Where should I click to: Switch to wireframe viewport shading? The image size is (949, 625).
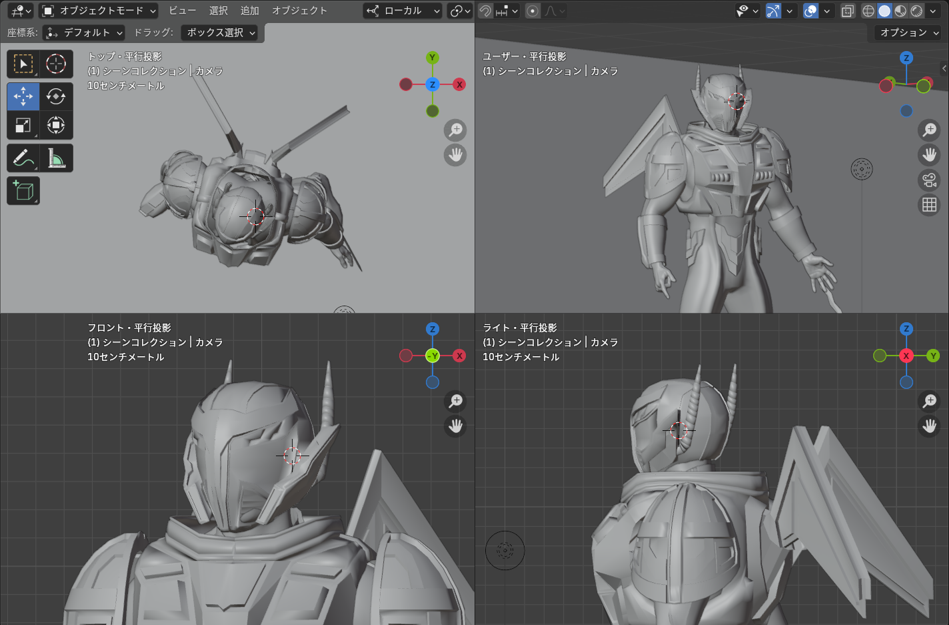coord(868,11)
